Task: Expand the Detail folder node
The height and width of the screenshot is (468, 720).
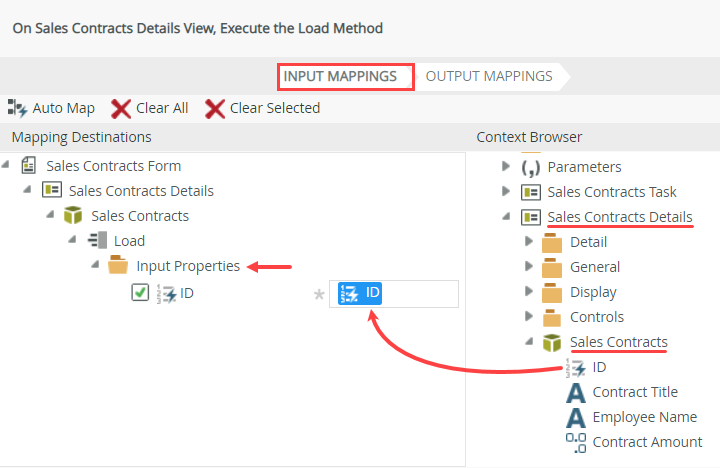Action: click(x=529, y=242)
